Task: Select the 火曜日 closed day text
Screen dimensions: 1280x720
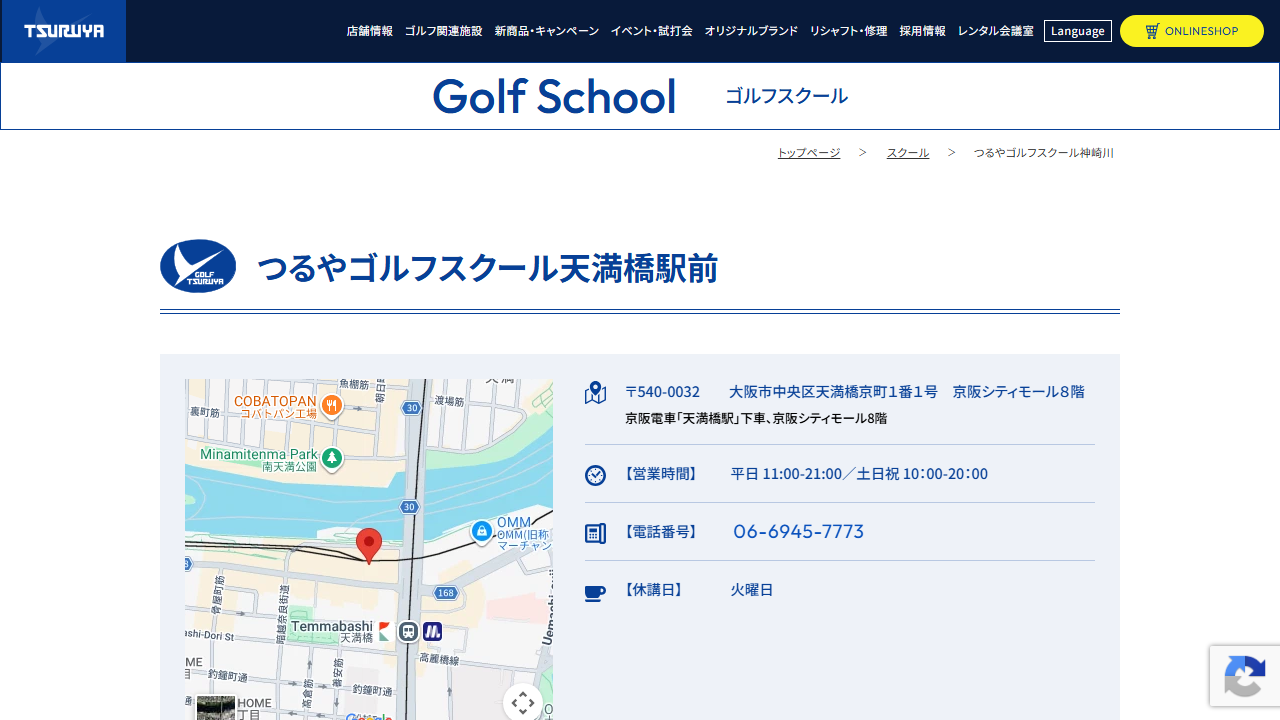Action: 752,590
